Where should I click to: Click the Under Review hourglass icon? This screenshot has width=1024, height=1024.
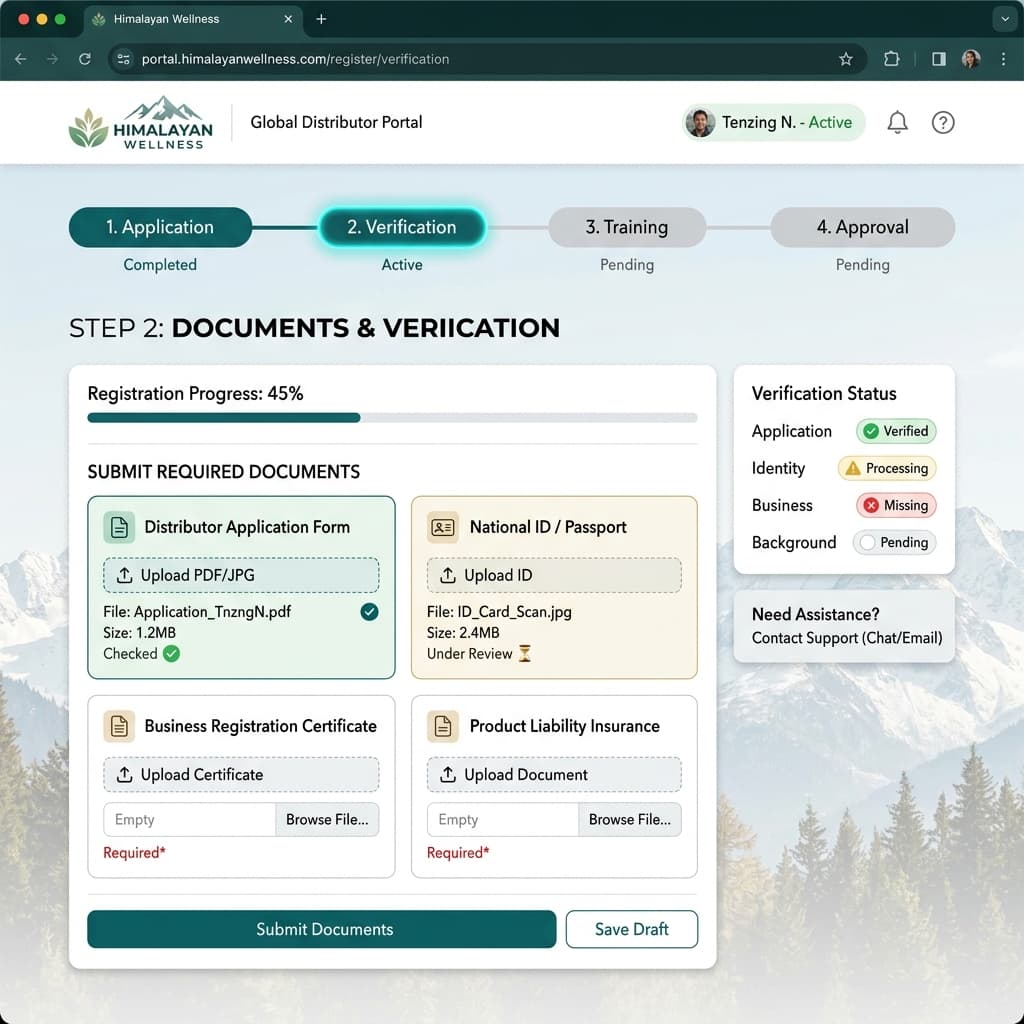[x=524, y=653]
